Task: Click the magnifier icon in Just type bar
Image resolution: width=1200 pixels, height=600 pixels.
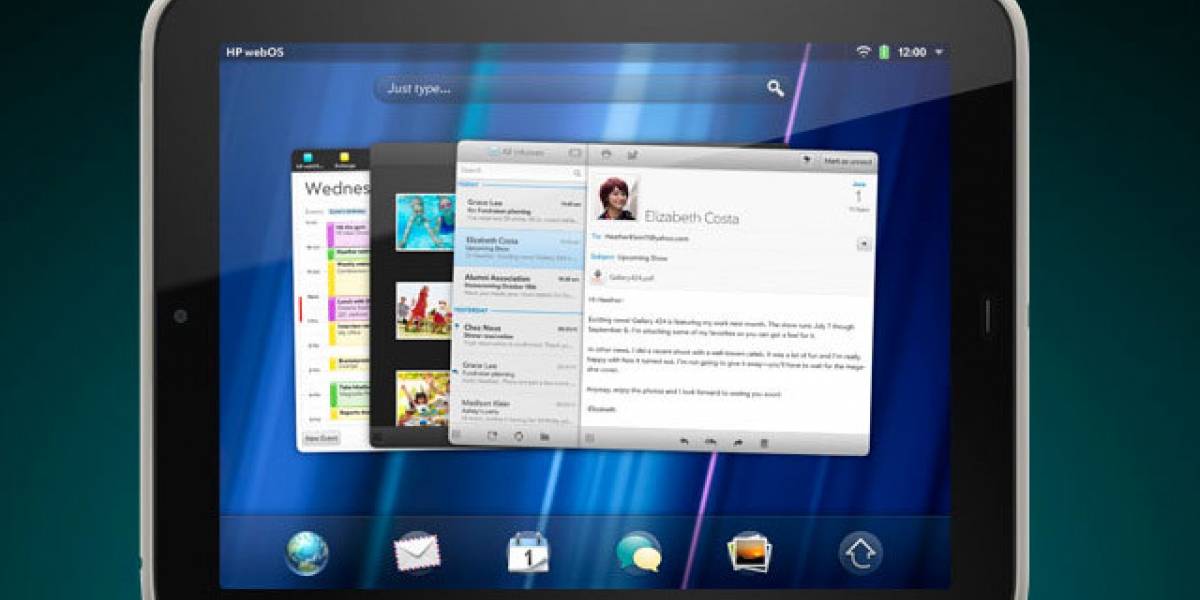Action: pos(776,89)
